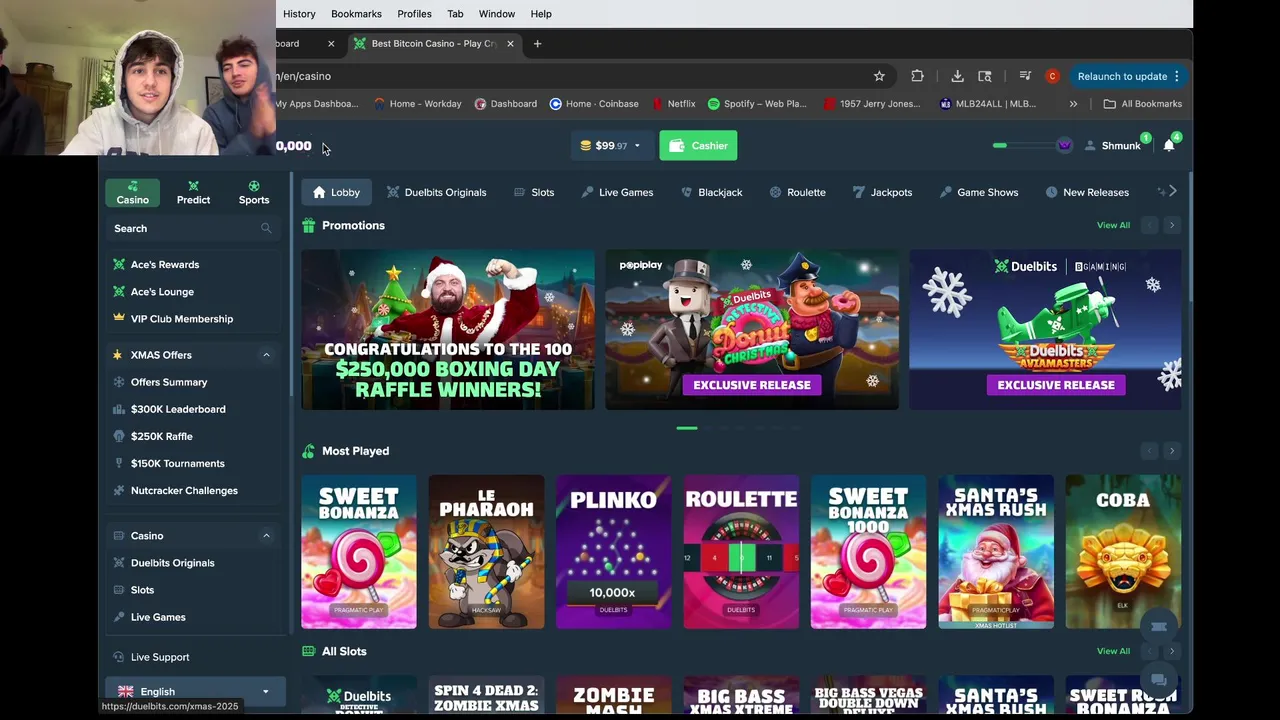The image size is (1280, 720).
Task: Open $300K Leaderboard link
Action: coord(178,409)
